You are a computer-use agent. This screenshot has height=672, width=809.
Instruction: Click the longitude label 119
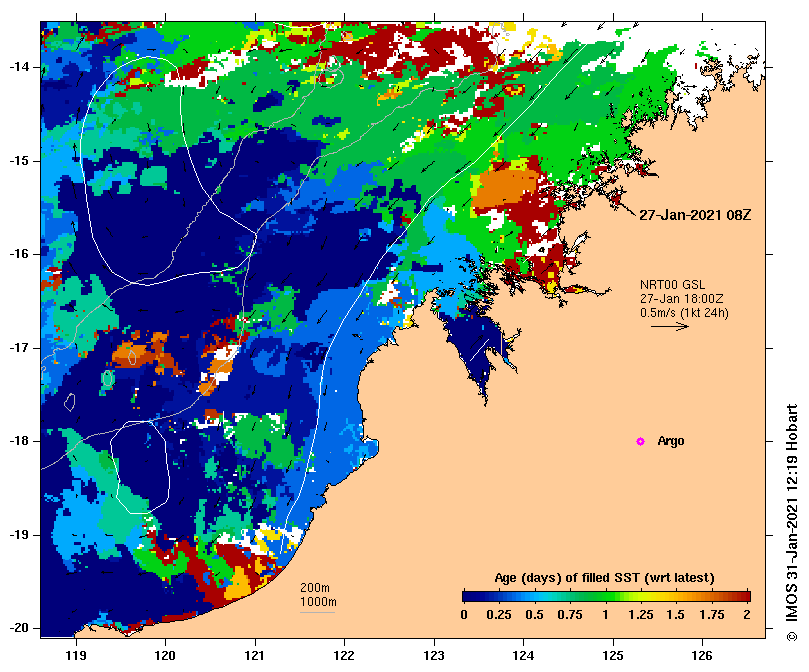coord(76,656)
